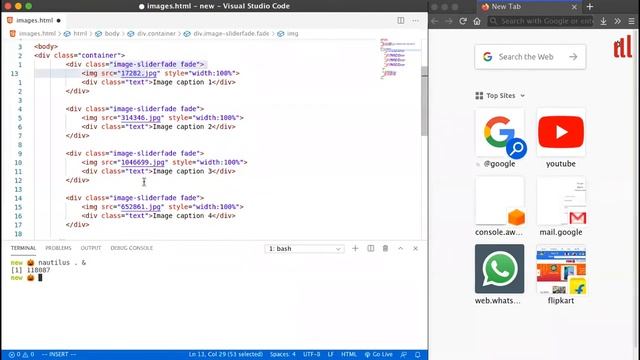Open the bash terminal selector dropdown
Viewport: 640px width, 360px height.
[304, 249]
